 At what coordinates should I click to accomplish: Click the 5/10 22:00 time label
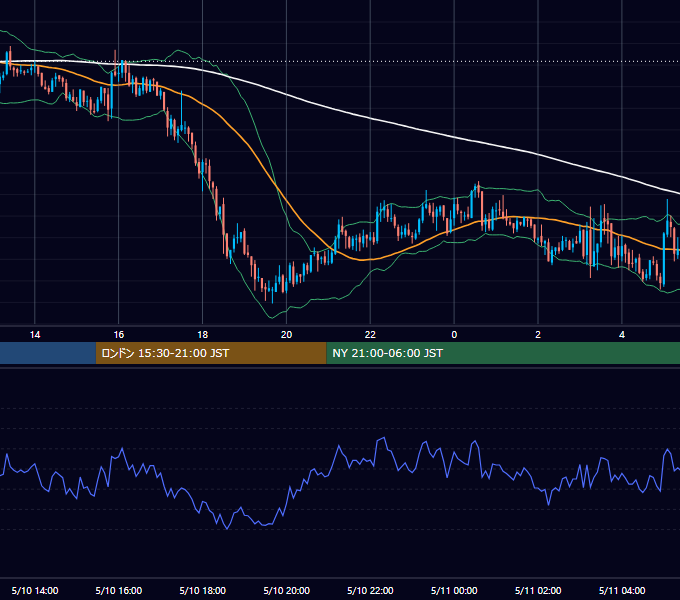tap(370, 590)
